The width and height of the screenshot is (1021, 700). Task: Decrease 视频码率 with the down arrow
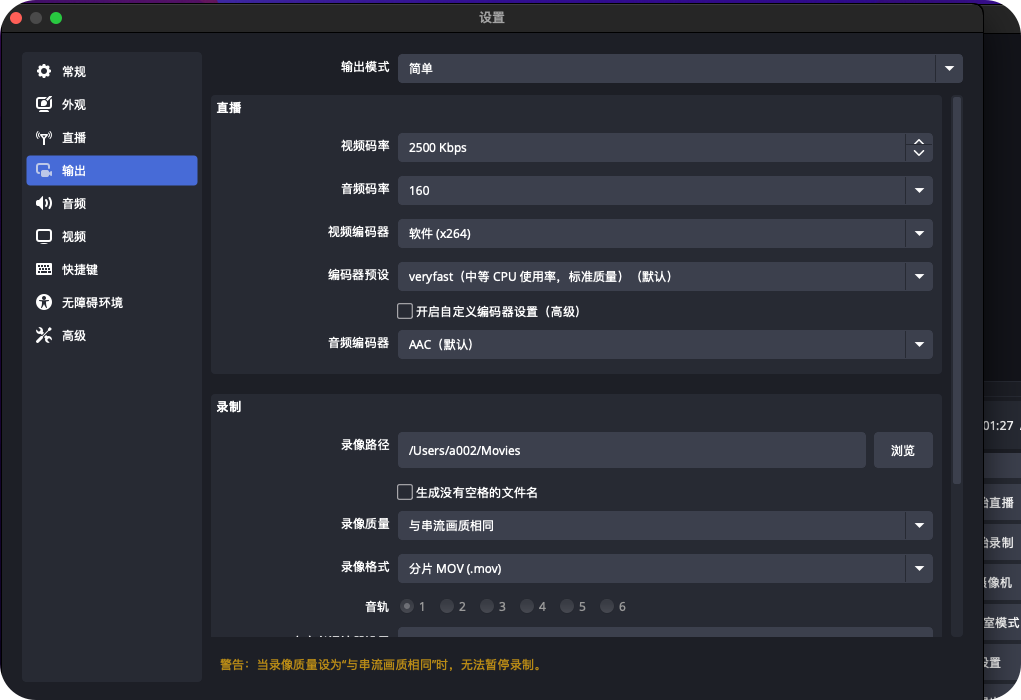point(919,154)
